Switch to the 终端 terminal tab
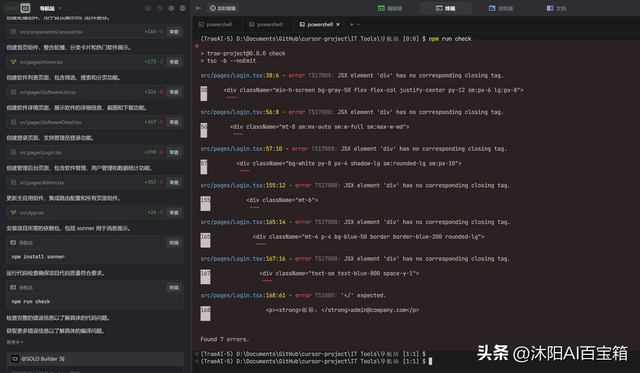This screenshot has height=373, width=640. pos(445,8)
